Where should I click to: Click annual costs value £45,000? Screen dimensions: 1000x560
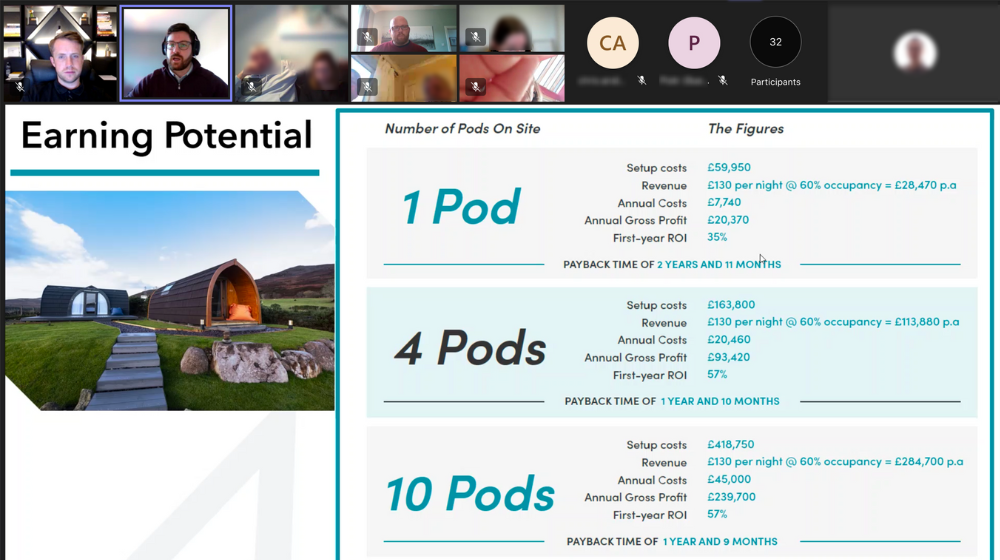(729, 479)
